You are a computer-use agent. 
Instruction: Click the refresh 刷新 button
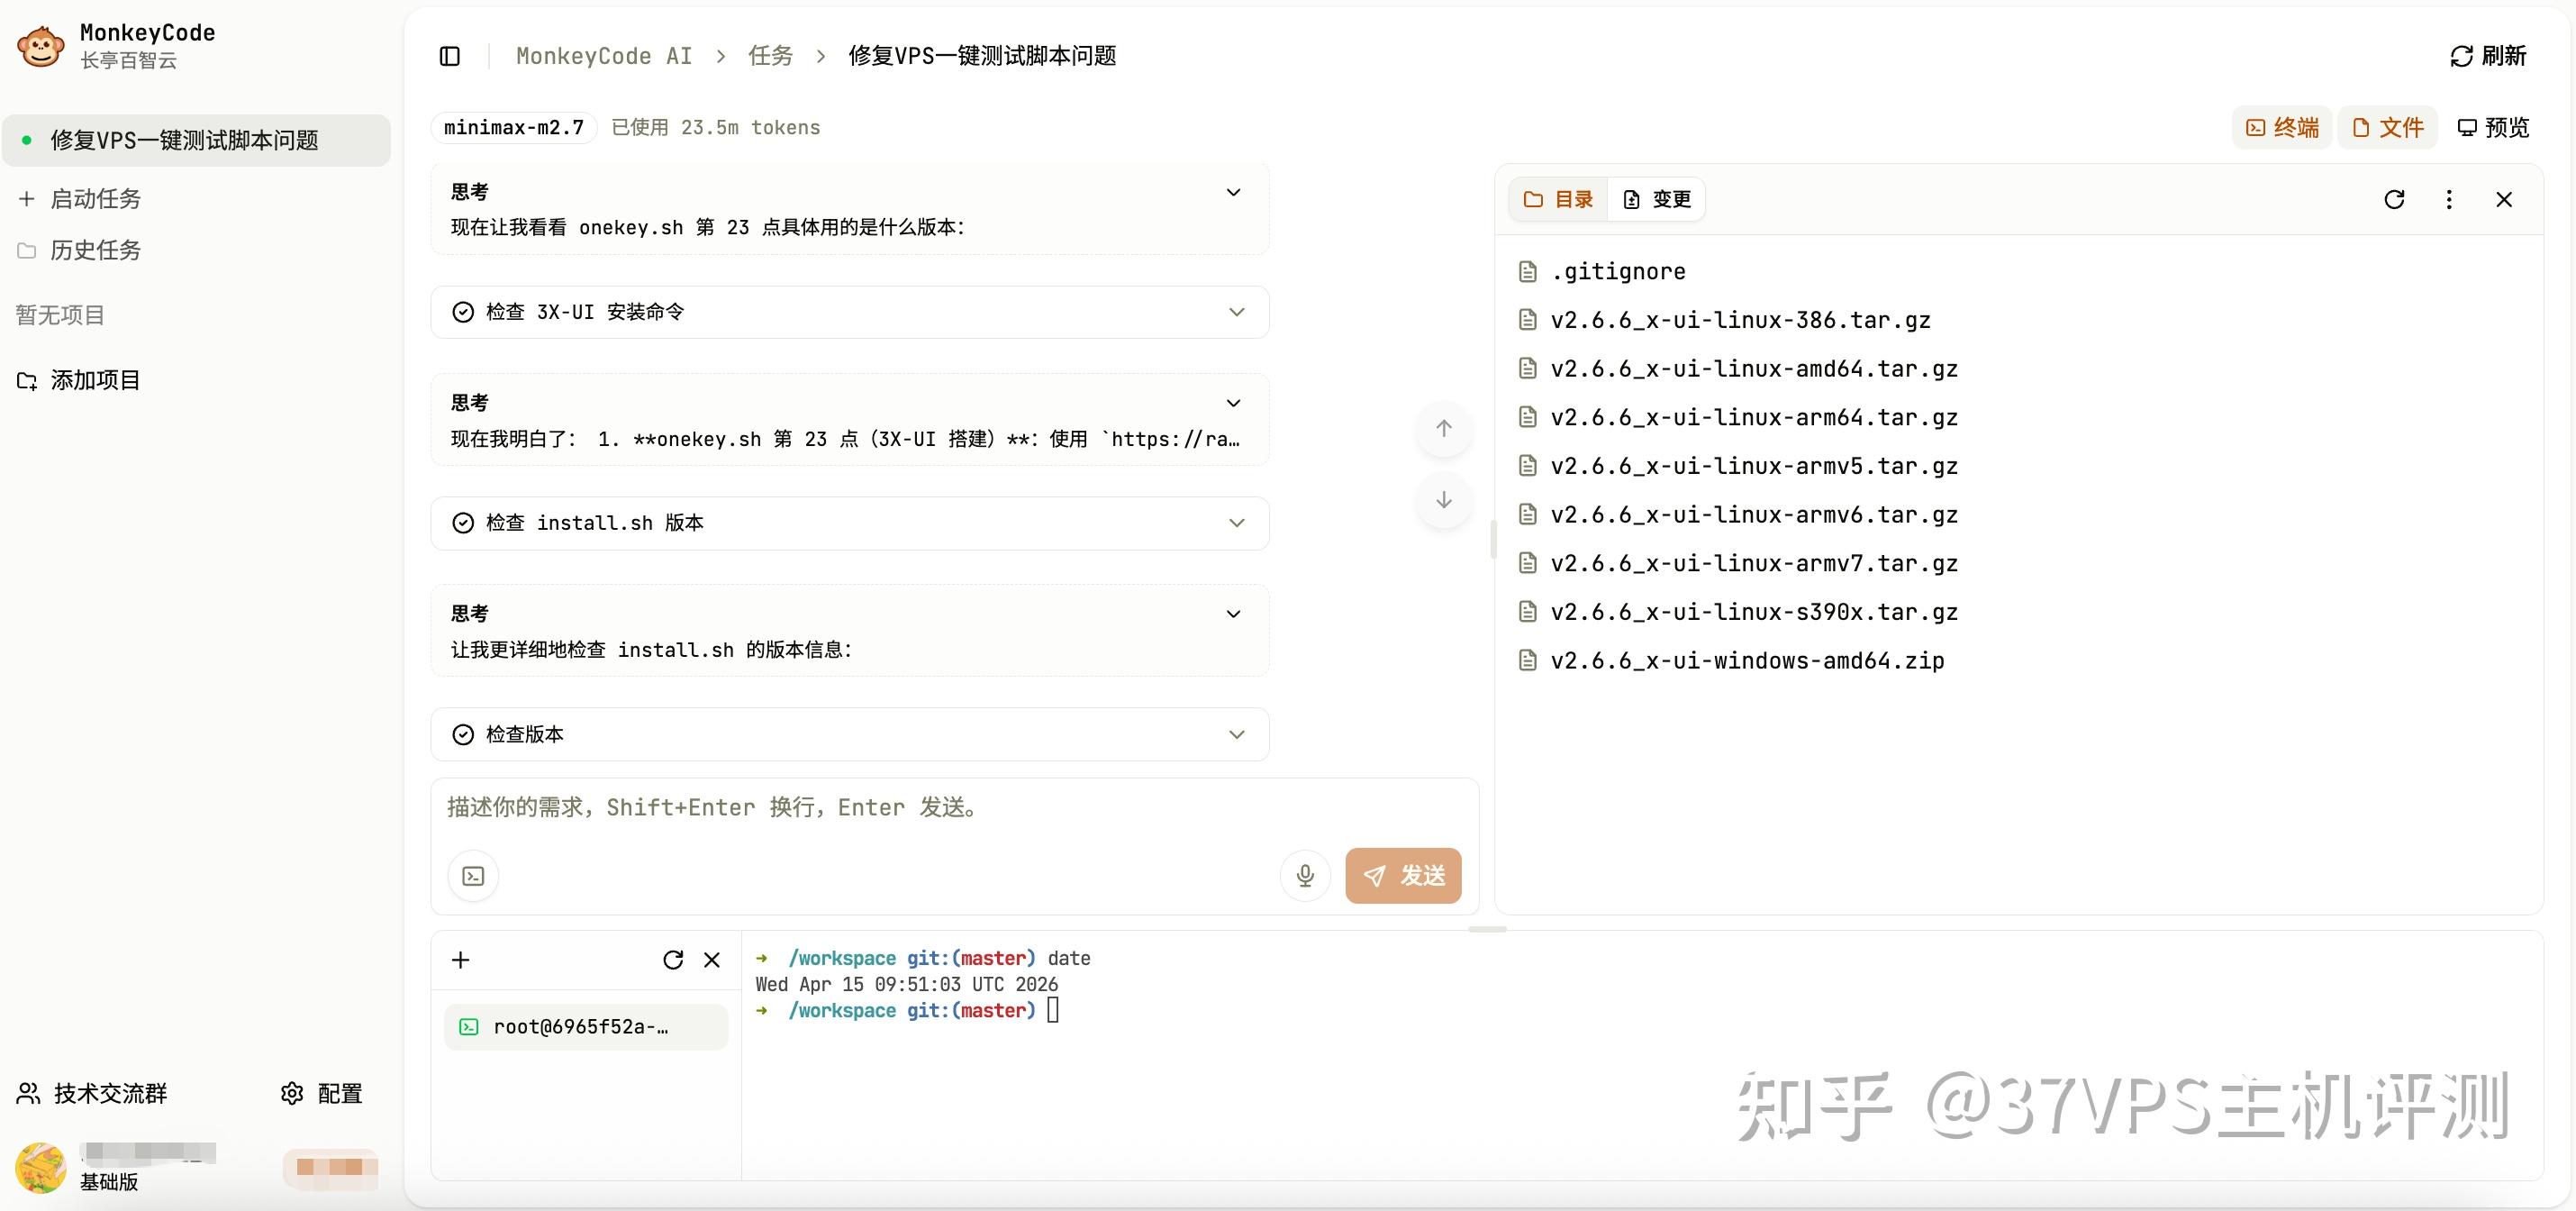point(2489,56)
